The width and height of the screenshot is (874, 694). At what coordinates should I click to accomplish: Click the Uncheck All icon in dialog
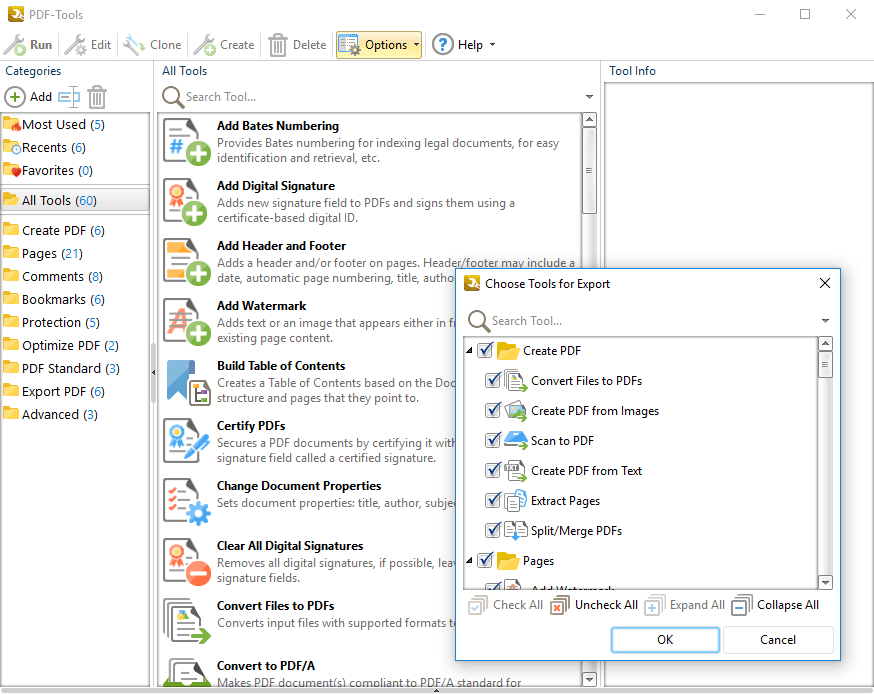click(x=560, y=605)
